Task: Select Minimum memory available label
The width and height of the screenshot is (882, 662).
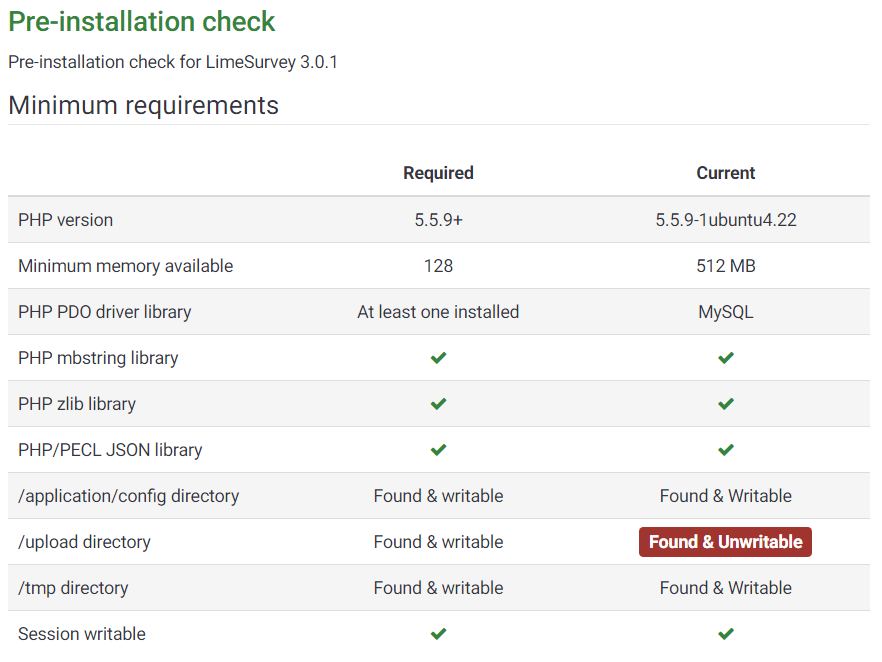Action: [125, 266]
